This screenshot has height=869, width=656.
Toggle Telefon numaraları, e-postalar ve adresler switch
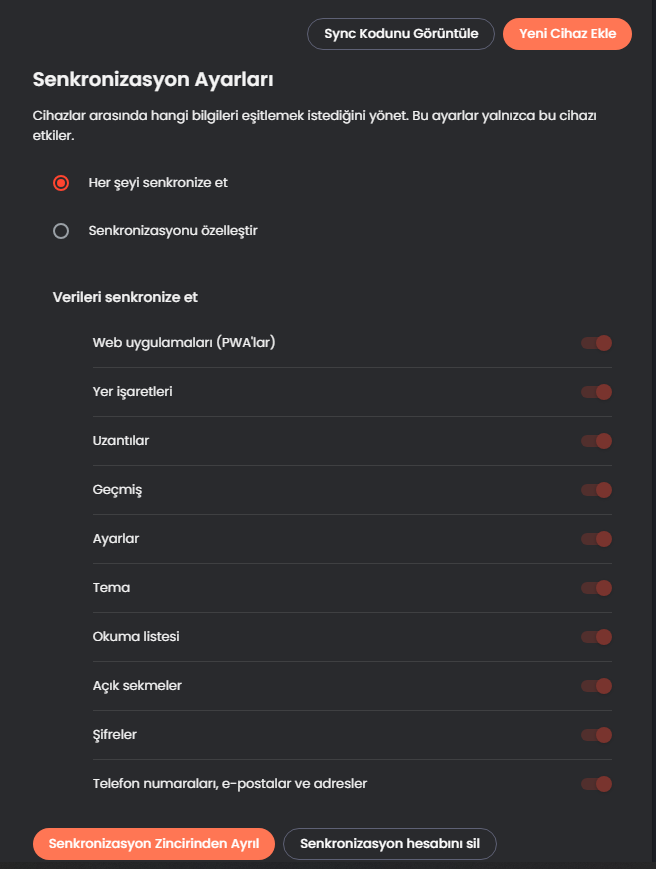(597, 784)
